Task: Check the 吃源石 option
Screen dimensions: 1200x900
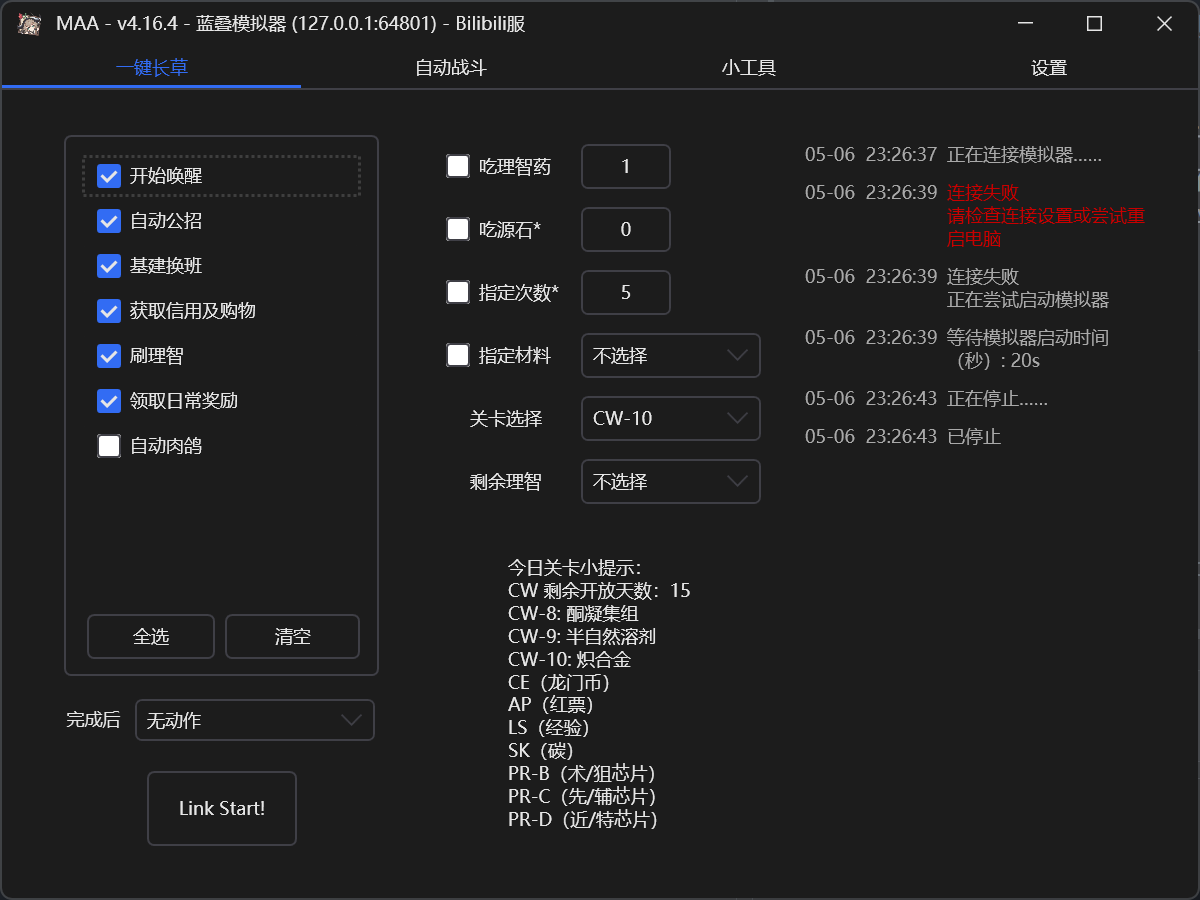Action: coord(458,229)
